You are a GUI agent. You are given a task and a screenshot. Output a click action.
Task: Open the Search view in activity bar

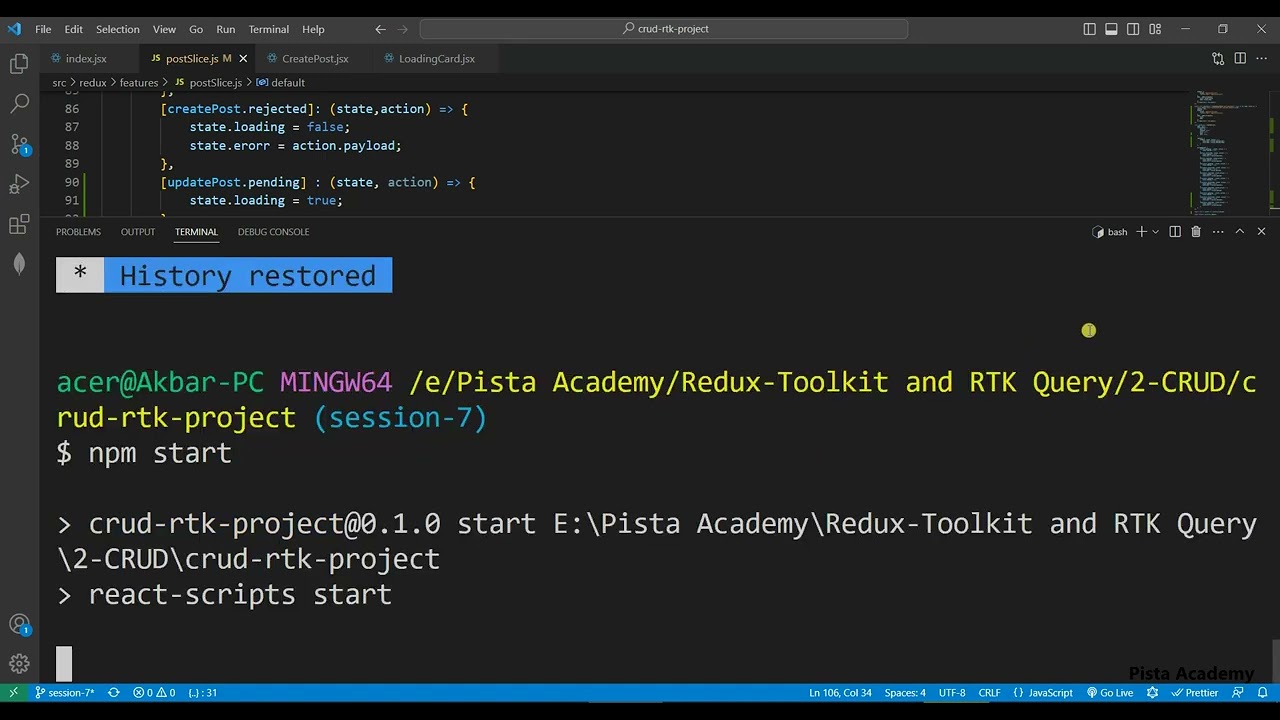click(x=19, y=103)
